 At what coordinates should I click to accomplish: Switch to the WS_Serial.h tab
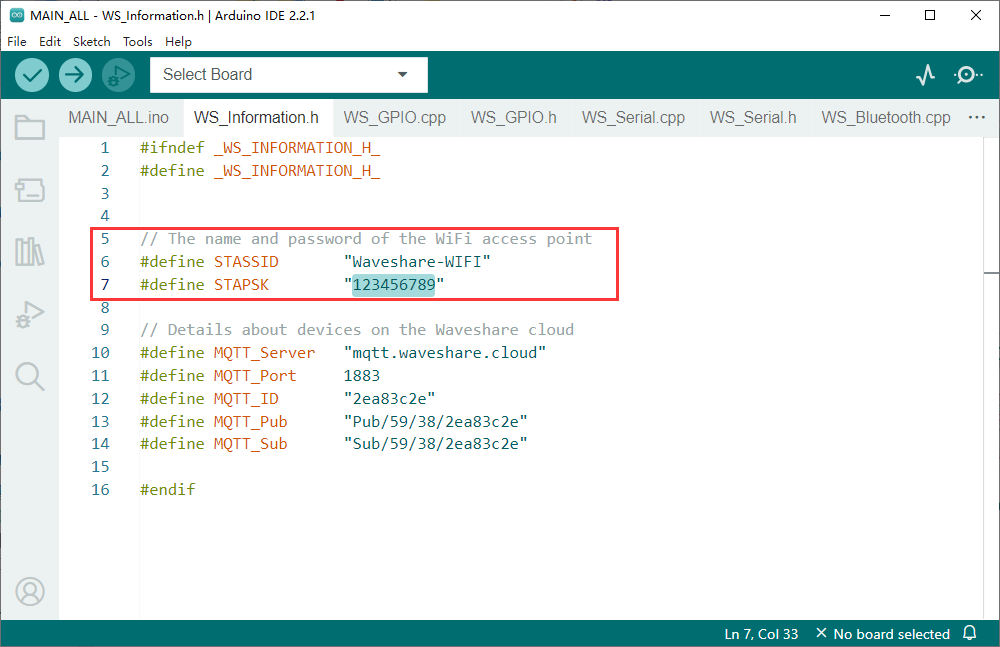(753, 117)
